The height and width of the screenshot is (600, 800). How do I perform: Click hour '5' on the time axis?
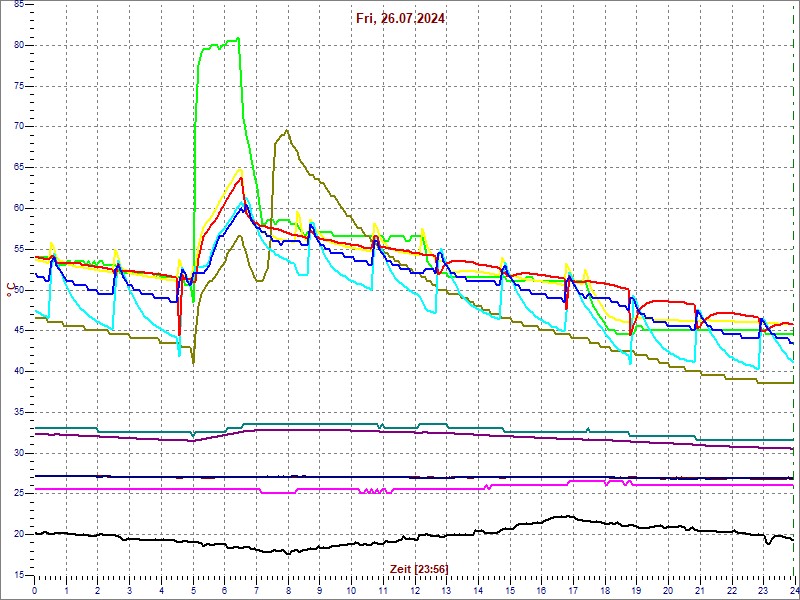[x=193, y=590]
